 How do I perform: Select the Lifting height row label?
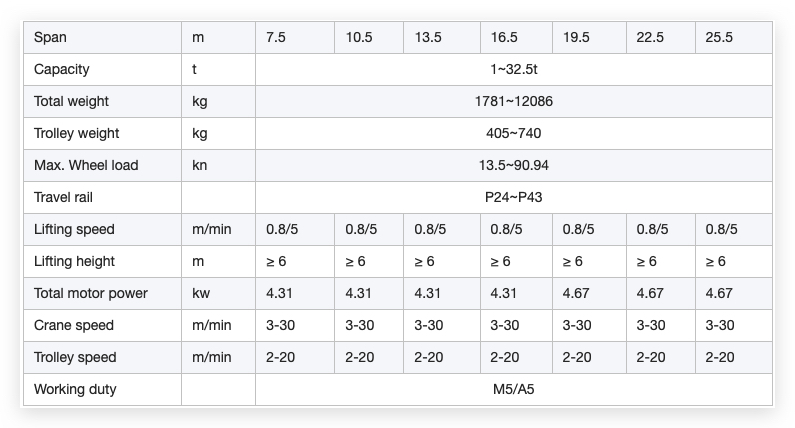click(74, 261)
